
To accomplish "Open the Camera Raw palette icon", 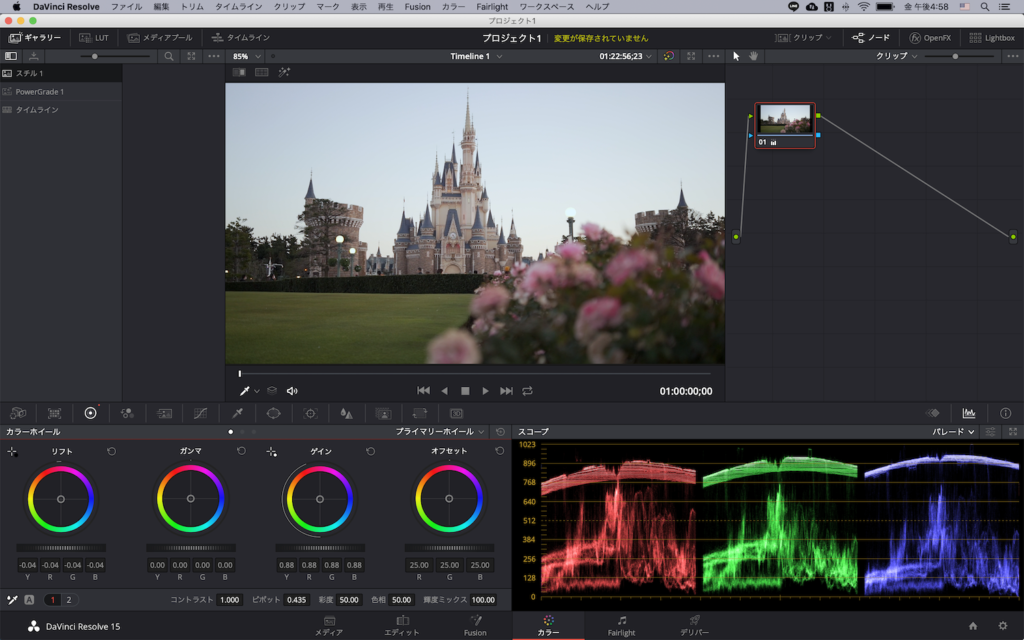I will coord(18,412).
